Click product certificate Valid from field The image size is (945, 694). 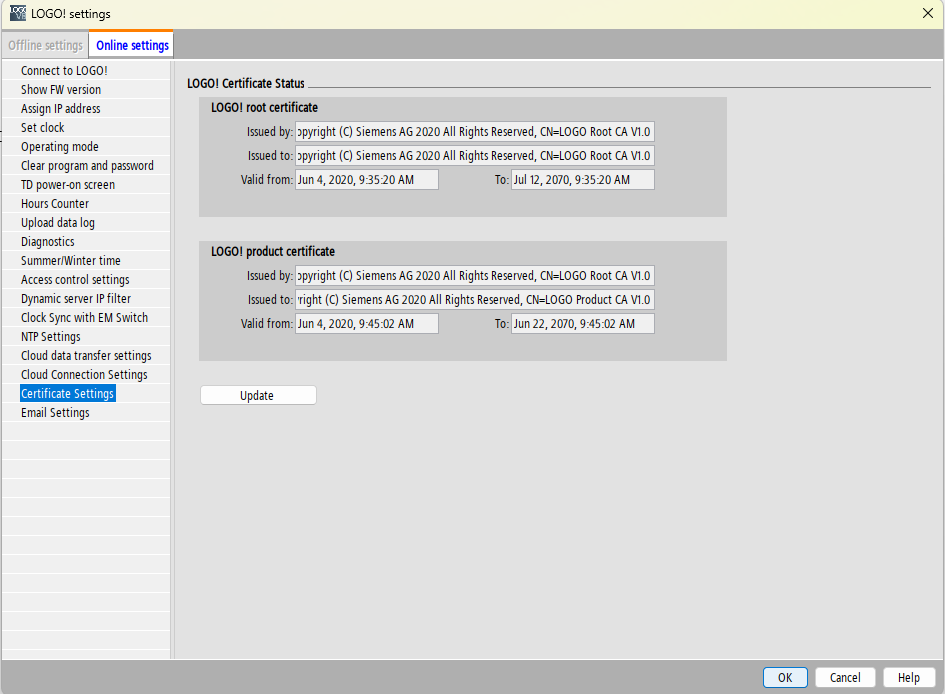coord(366,324)
